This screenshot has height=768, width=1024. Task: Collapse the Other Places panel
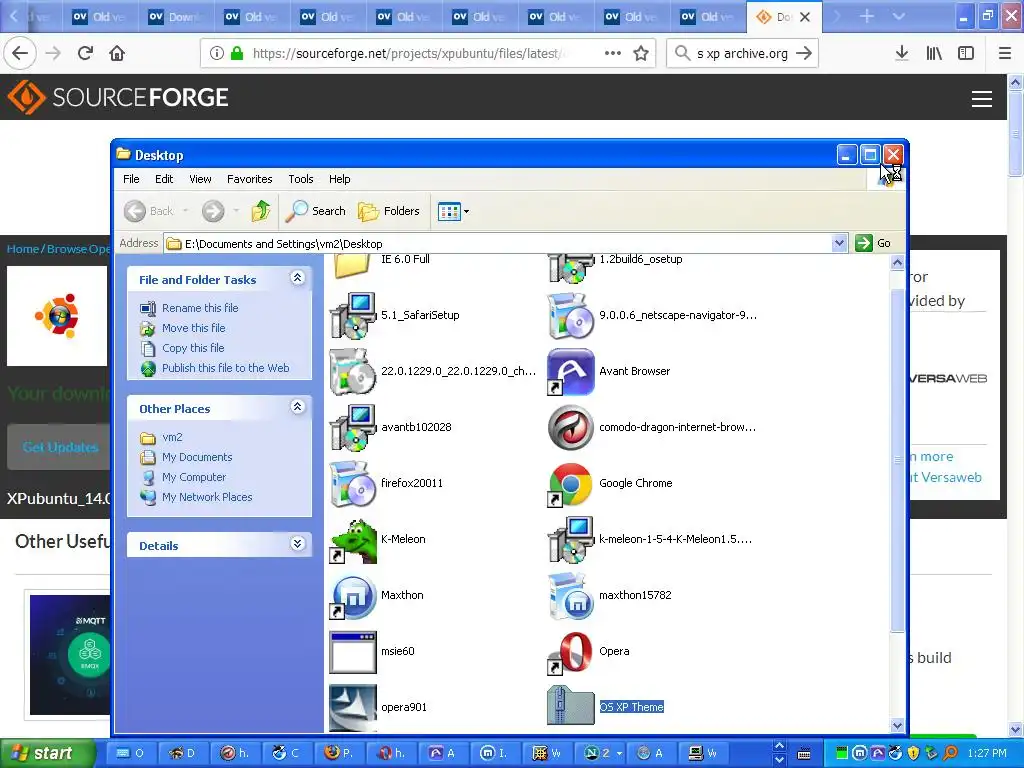point(297,408)
